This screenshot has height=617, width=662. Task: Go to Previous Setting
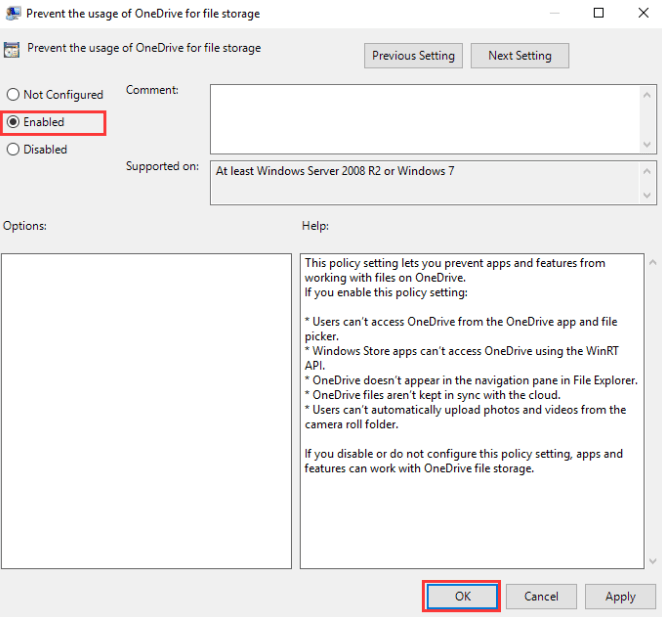coord(413,56)
